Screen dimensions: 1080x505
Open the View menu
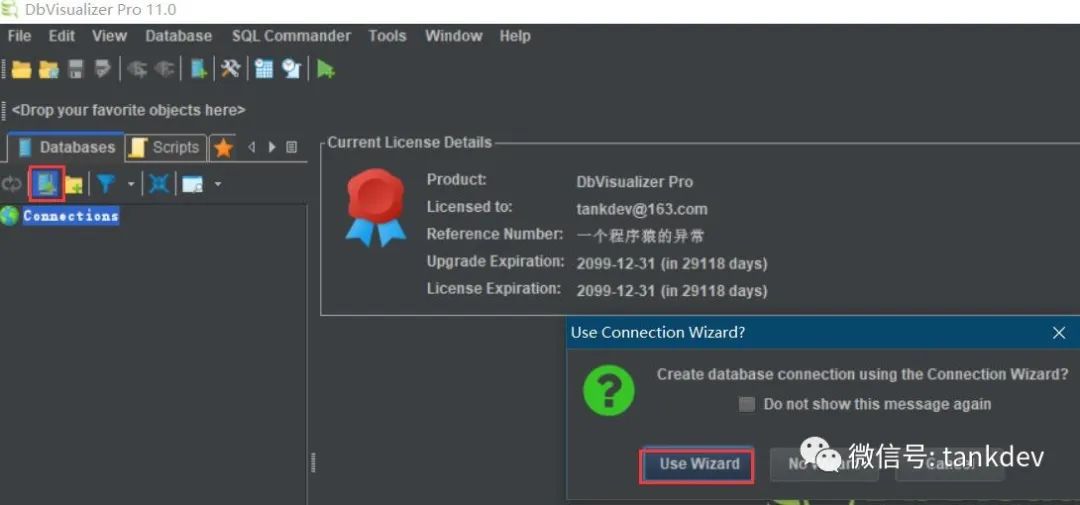tap(110, 36)
